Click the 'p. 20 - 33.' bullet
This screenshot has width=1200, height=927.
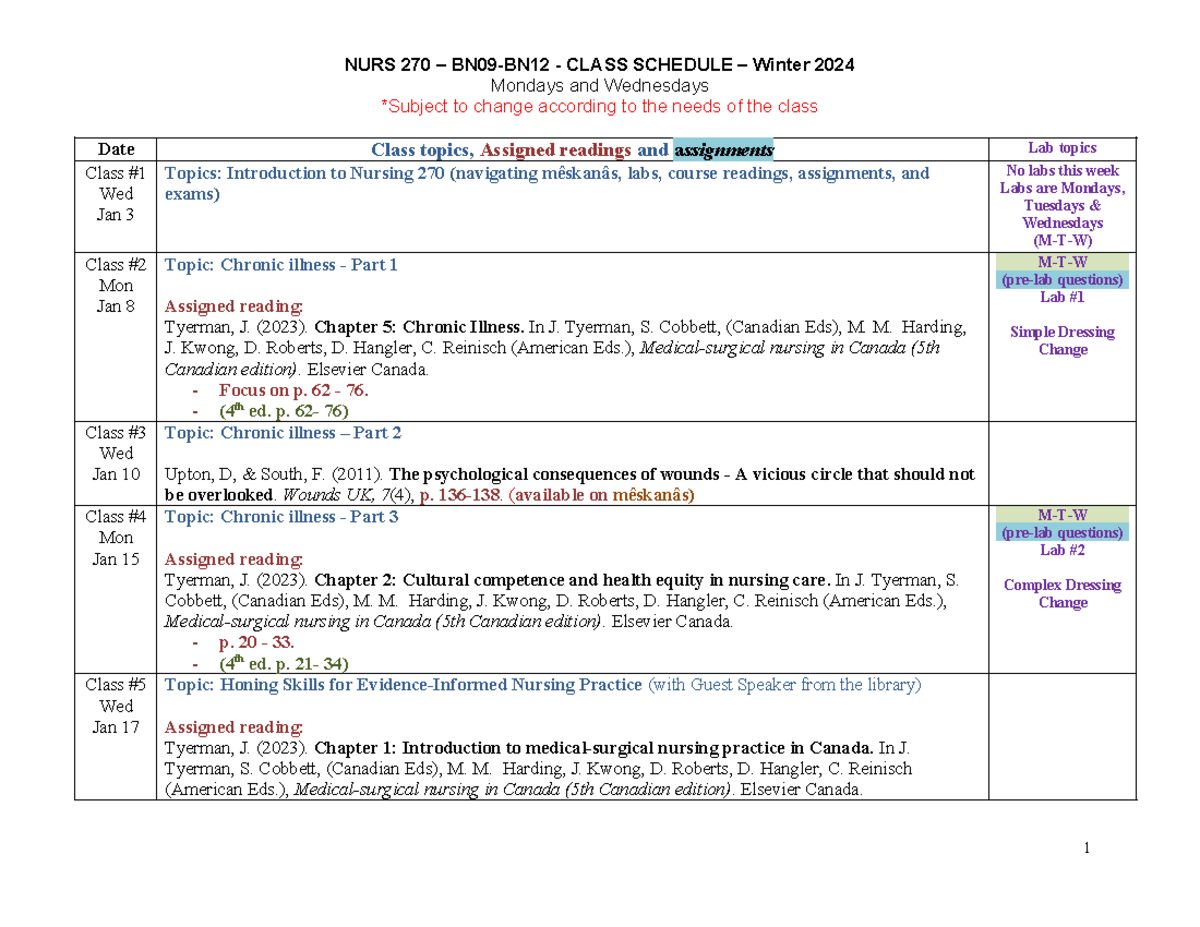(256, 642)
